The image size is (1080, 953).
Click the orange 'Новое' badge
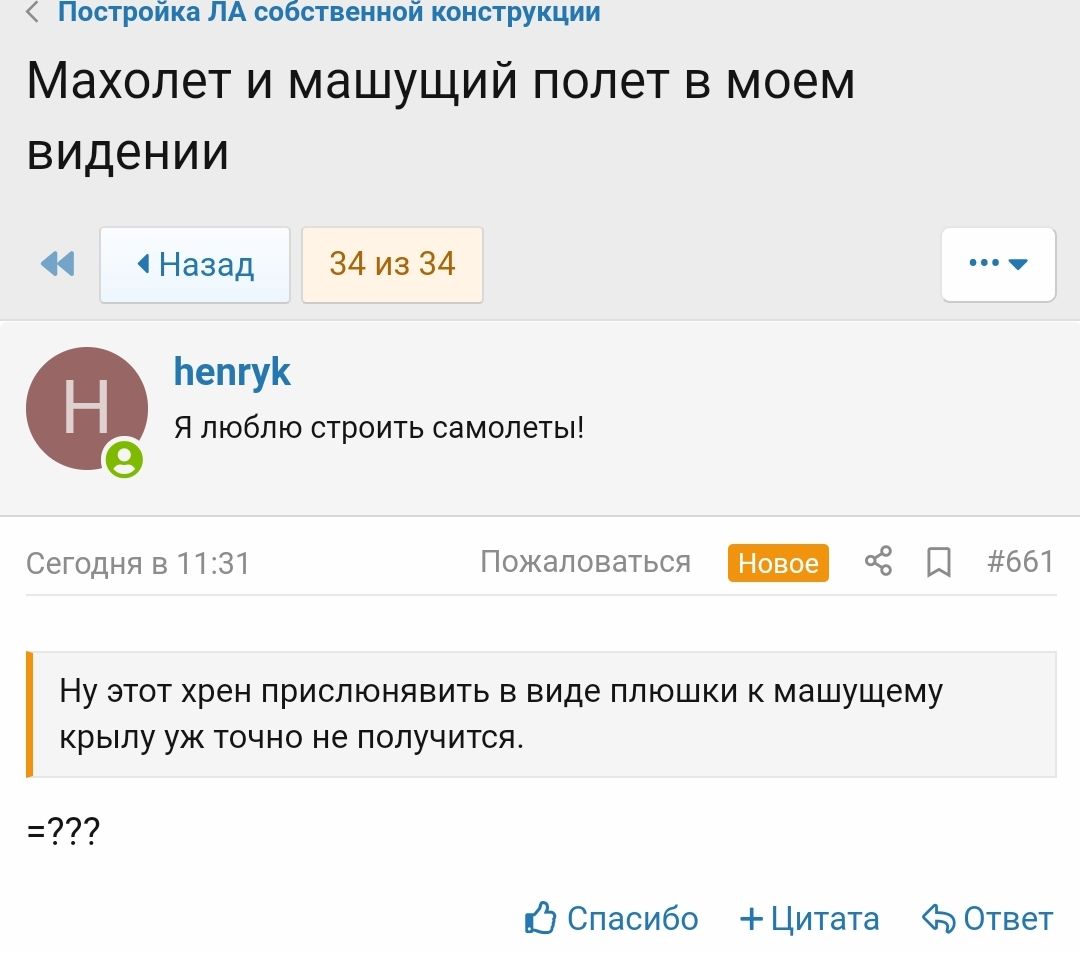(x=778, y=563)
